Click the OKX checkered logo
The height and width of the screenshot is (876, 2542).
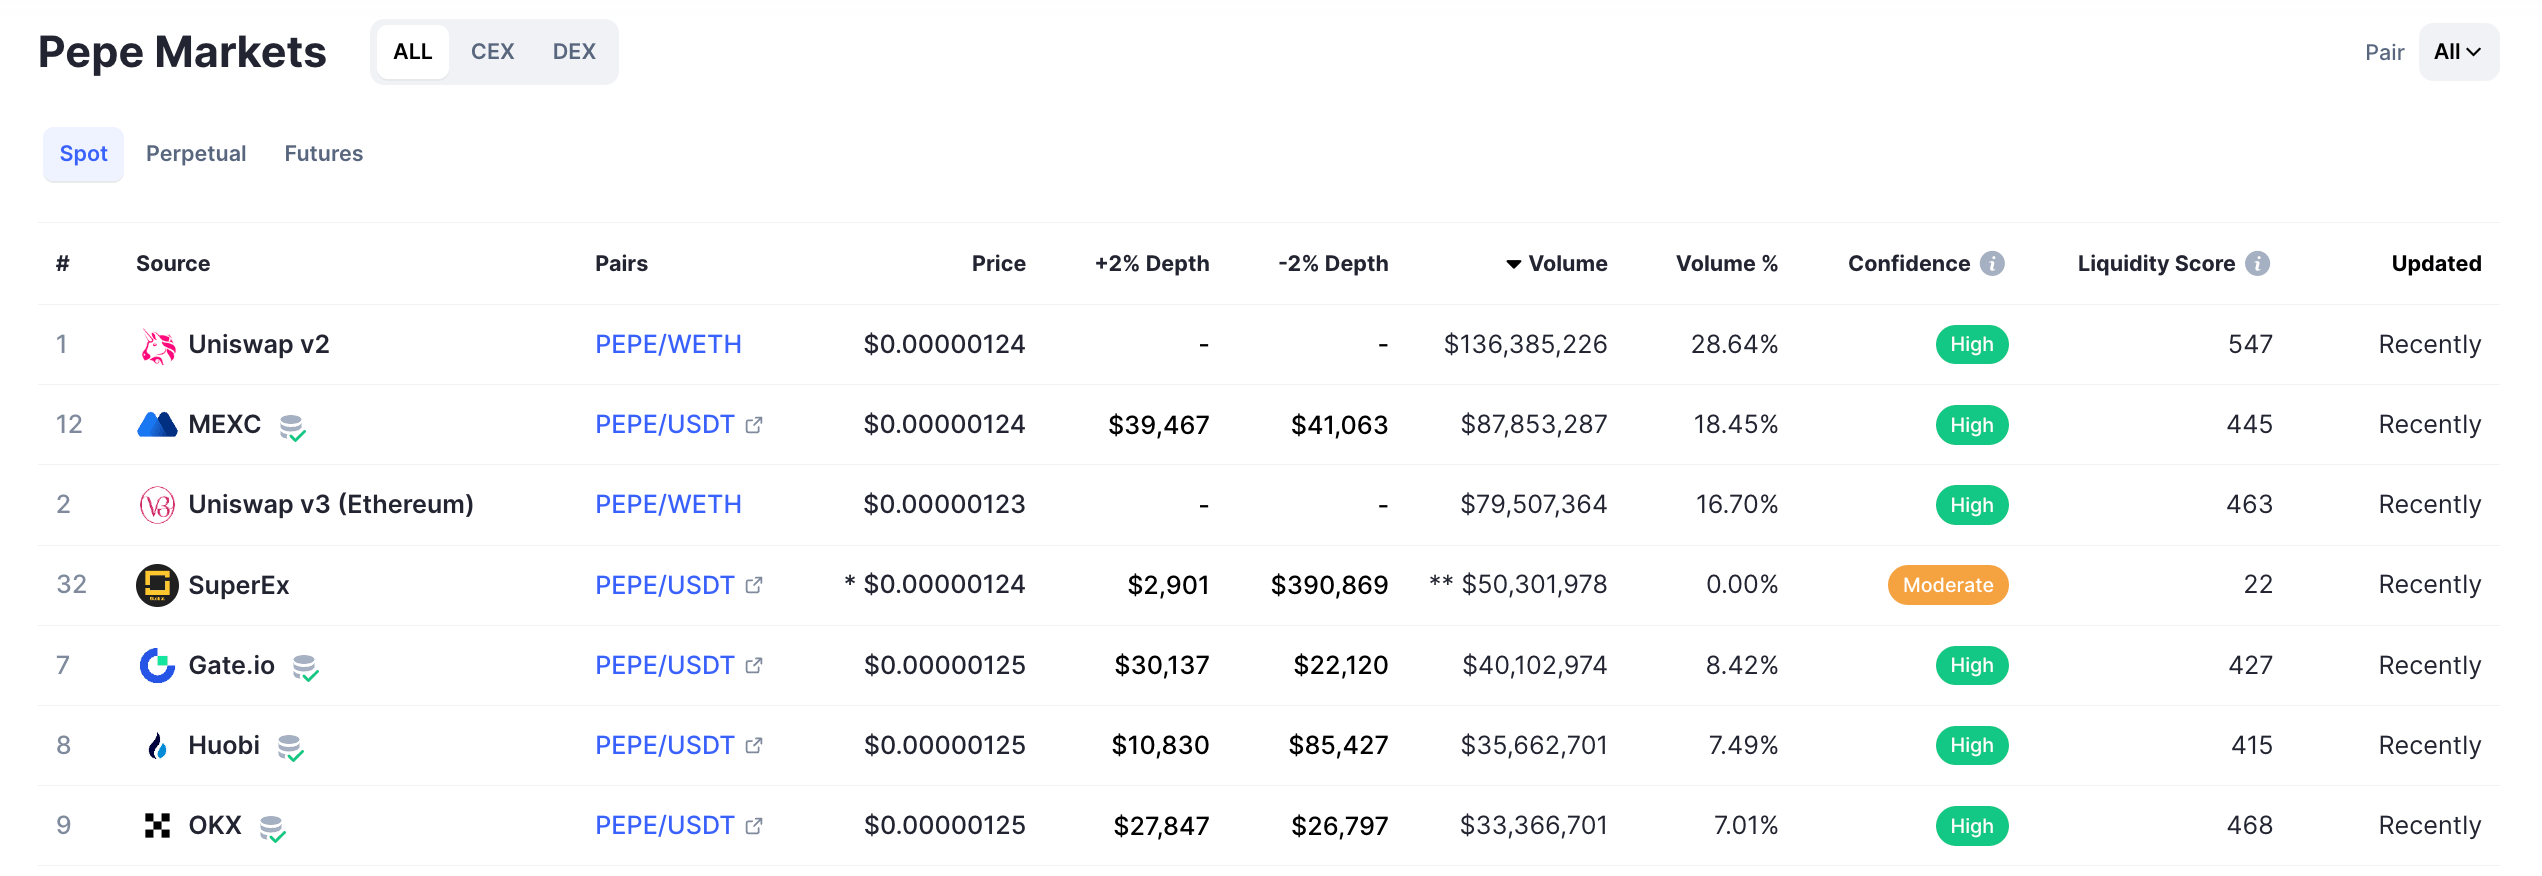pyautogui.click(x=157, y=826)
